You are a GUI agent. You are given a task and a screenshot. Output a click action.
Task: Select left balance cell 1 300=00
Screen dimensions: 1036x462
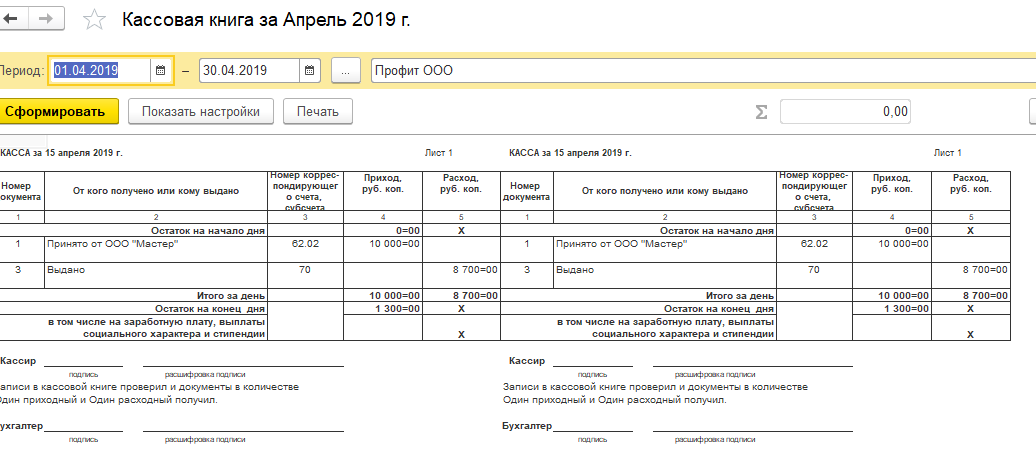383,309
